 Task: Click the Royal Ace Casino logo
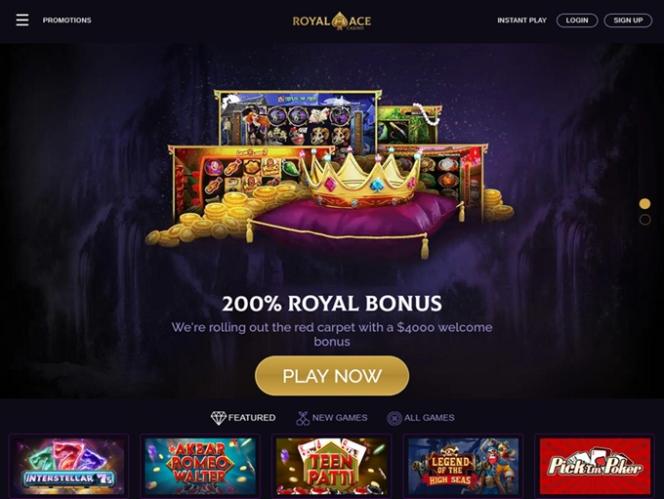click(332, 21)
